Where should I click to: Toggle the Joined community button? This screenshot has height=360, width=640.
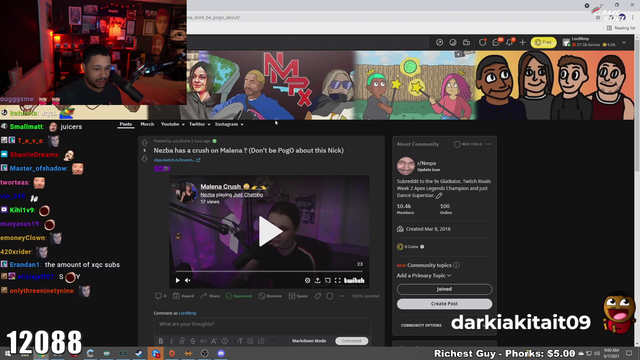(x=444, y=289)
